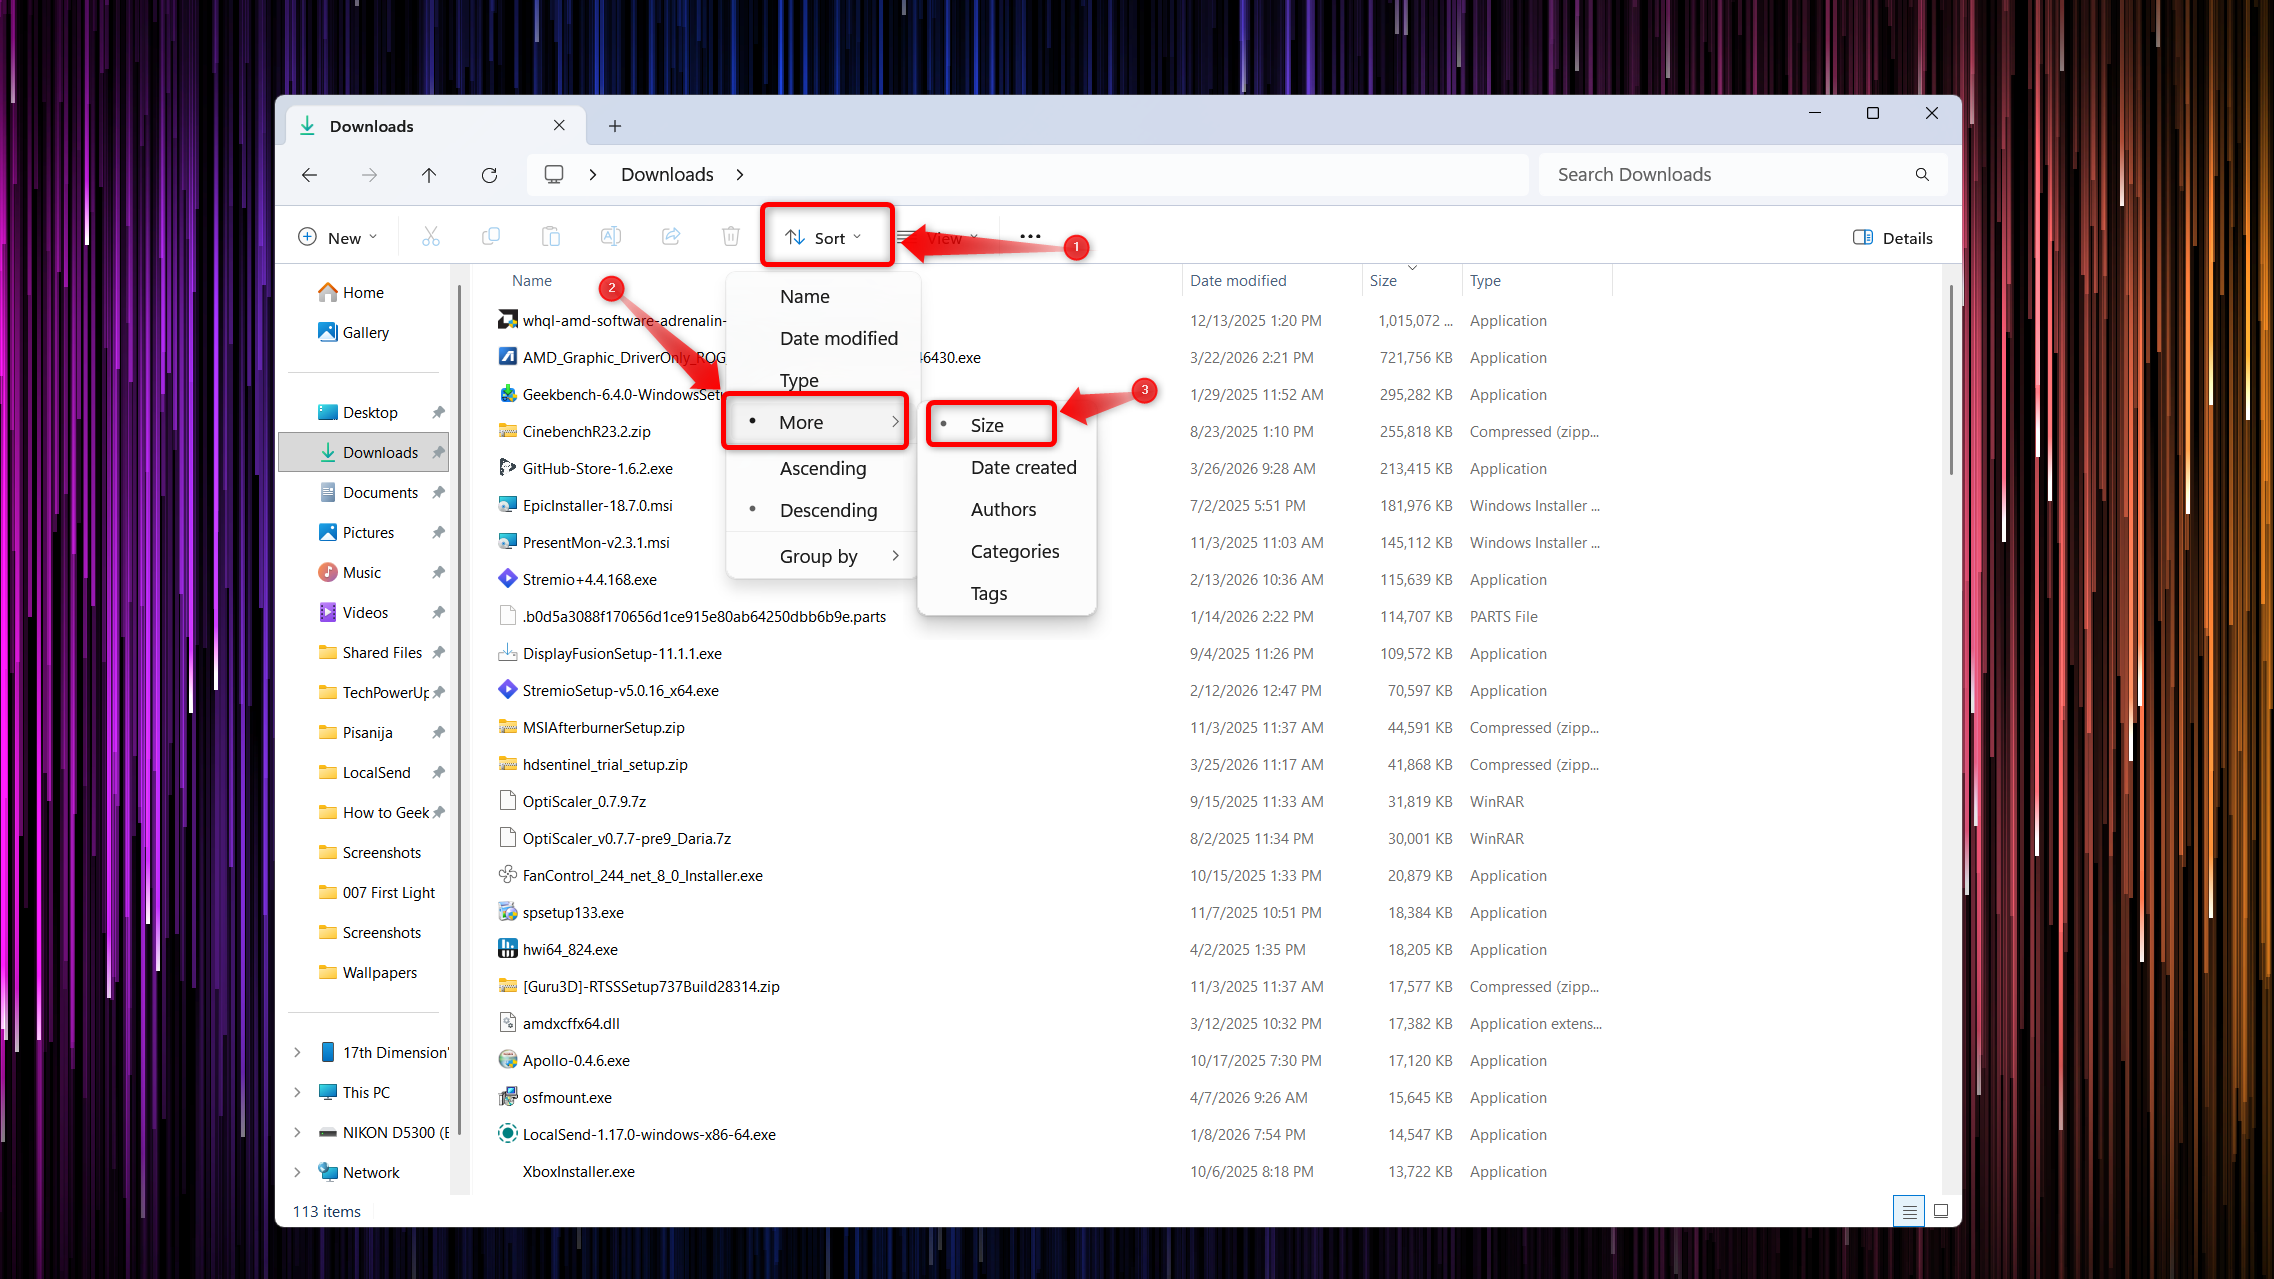Open Gallery in the sidebar
The width and height of the screenshot is (2274, 1279).
coord(365,332)
